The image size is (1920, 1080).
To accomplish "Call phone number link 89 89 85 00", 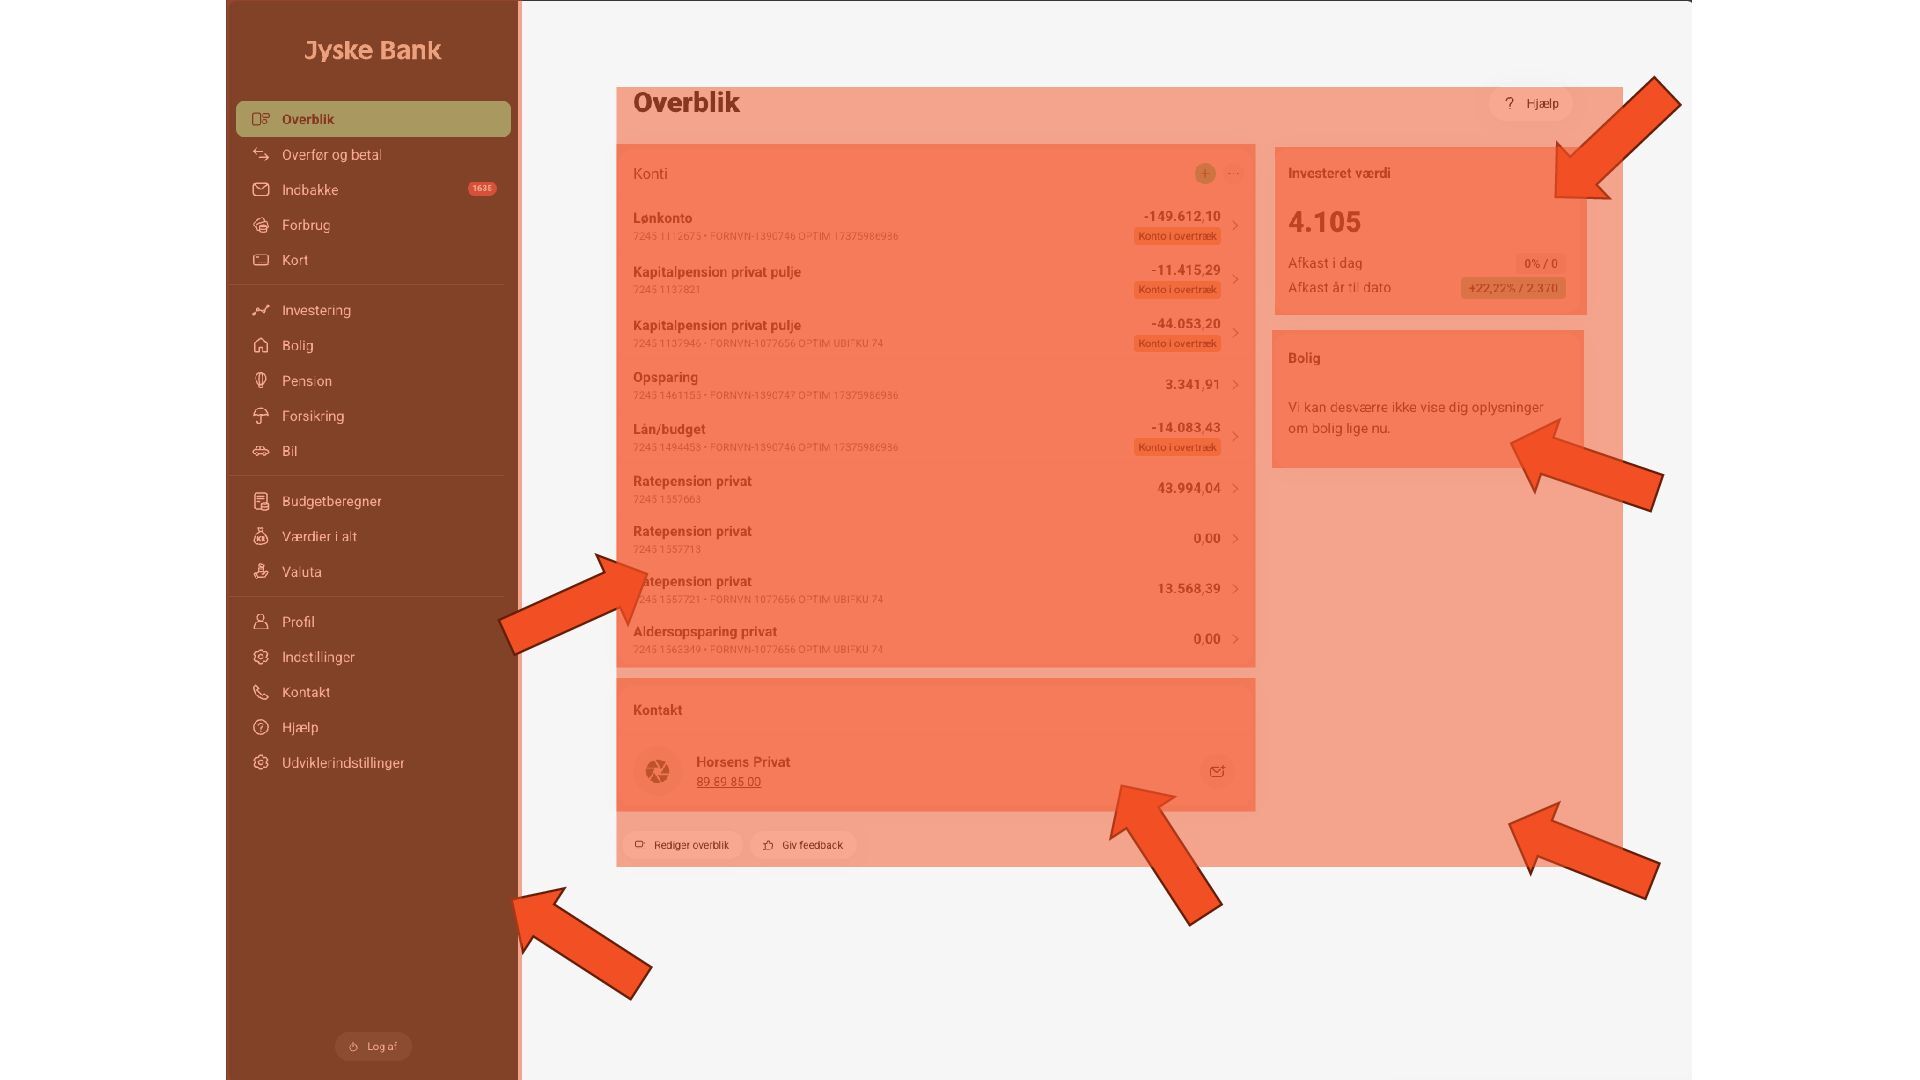I will (728, 782).
